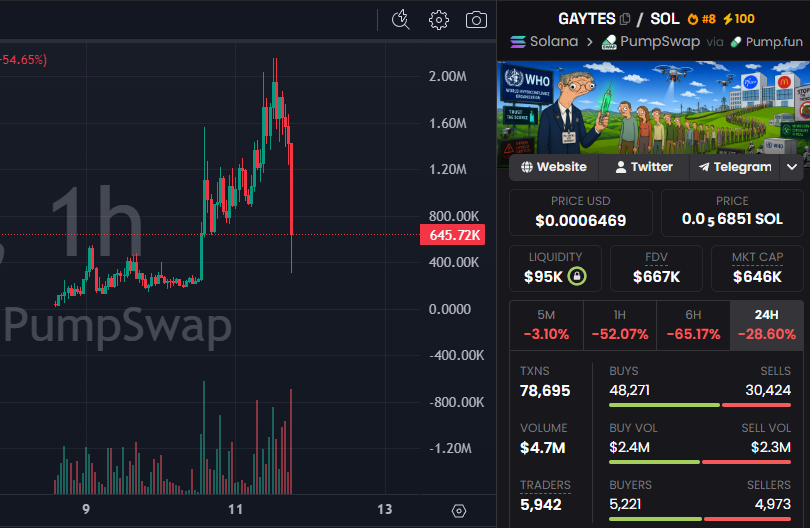This screenshot has height=528, width=810.
Task: Click the PRICE USD $0.0006469 box
Action: click(581, 212)
